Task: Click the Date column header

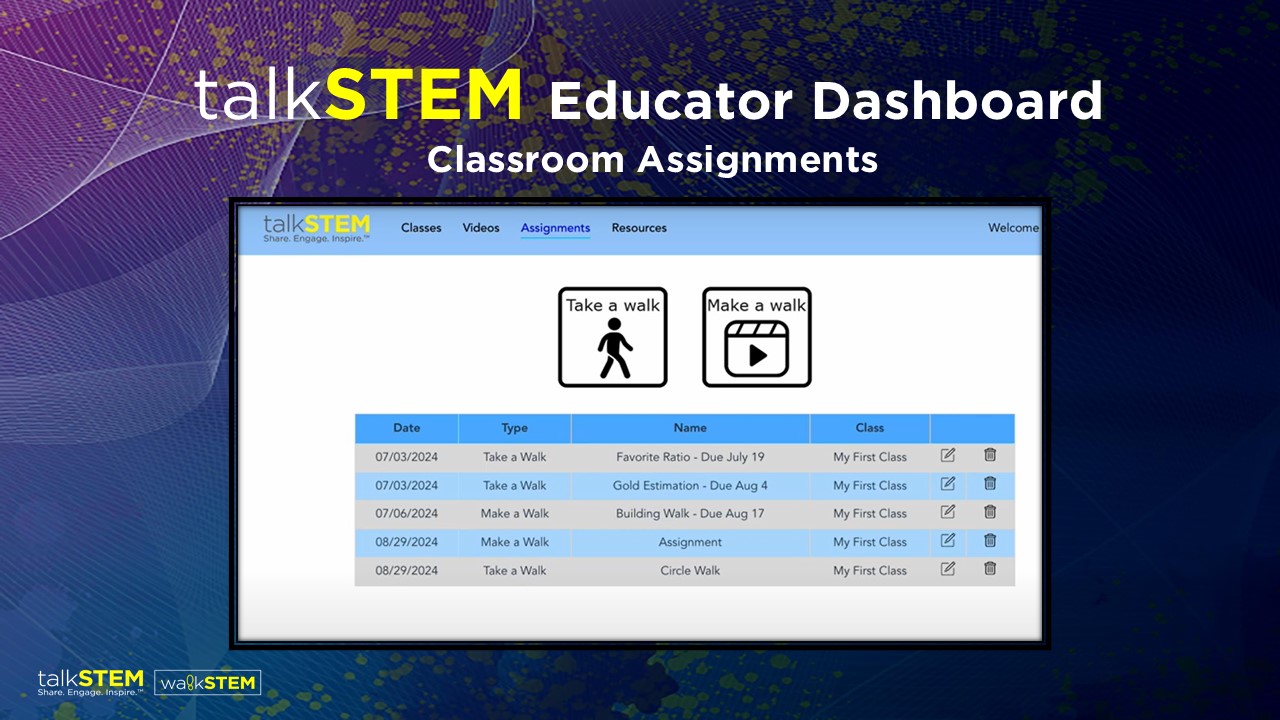Action: pos(407,428)
